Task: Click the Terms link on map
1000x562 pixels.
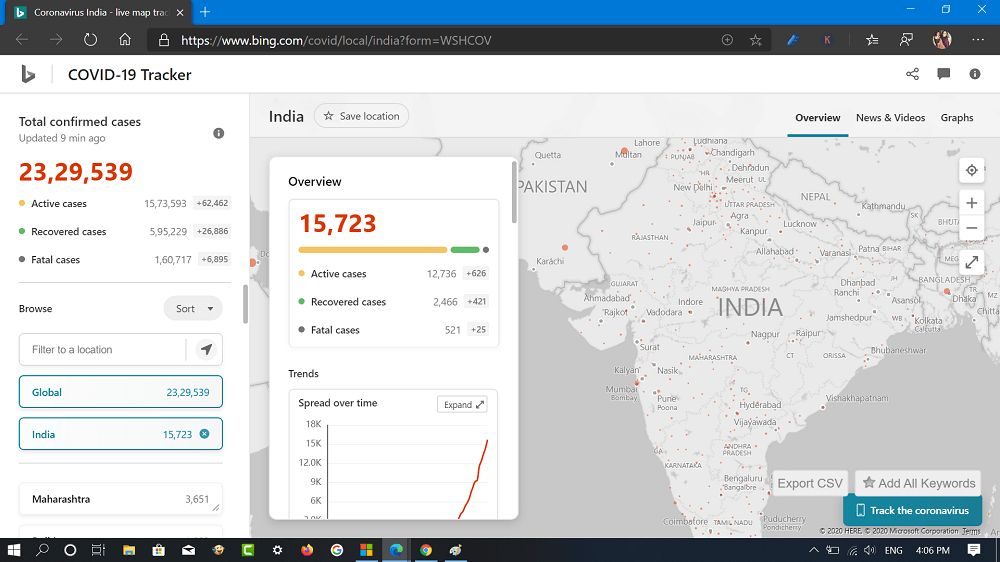Action: coord(971,531)
